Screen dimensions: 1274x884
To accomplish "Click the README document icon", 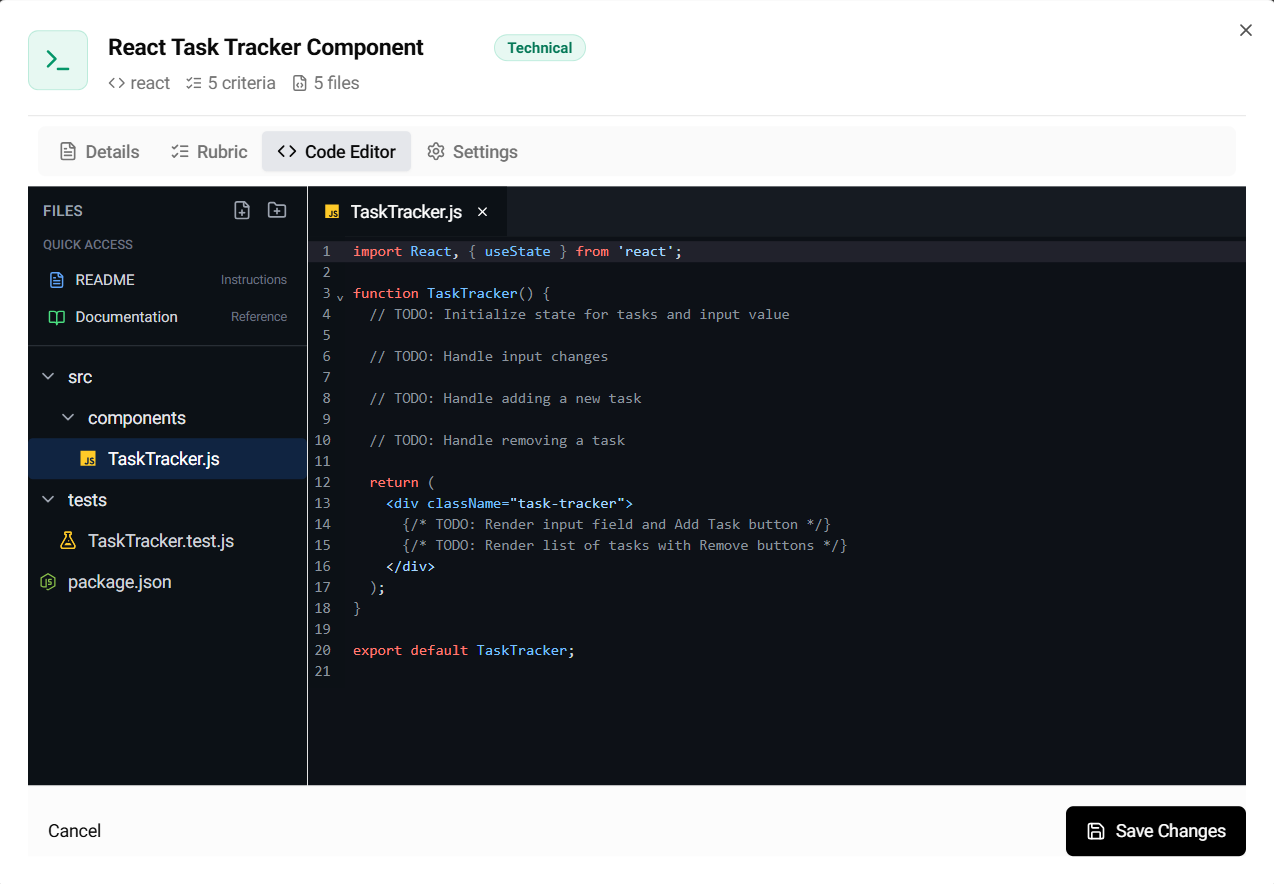I will [x=57, y=280].
